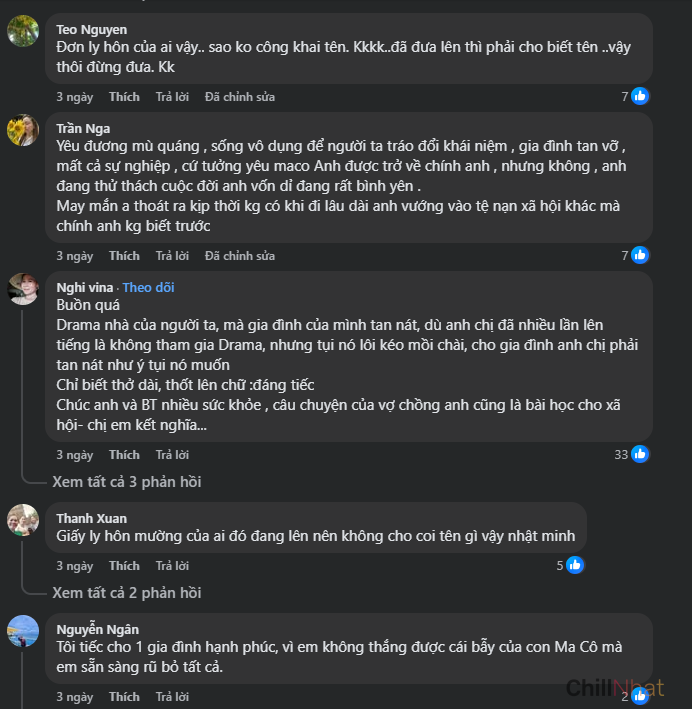Toggle Thích on Trần Nga's comment
The height and width of the screenshot is (709, 692).
[x=124, y=256]
